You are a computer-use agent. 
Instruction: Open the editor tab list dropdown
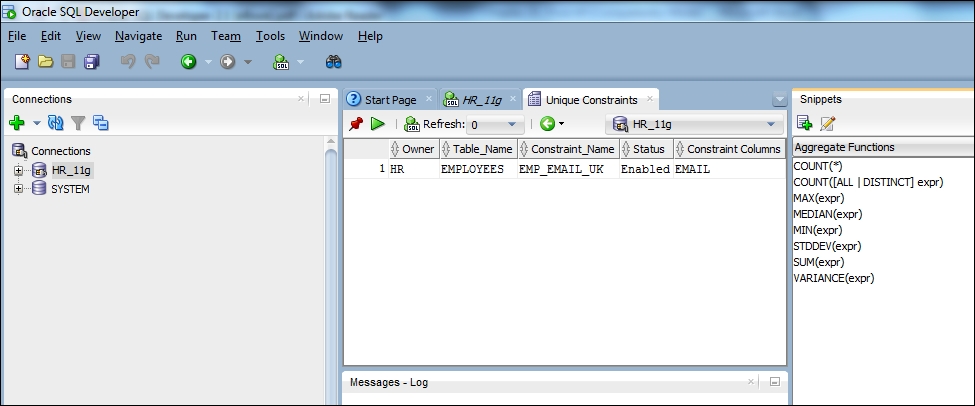tap(779, 99)
